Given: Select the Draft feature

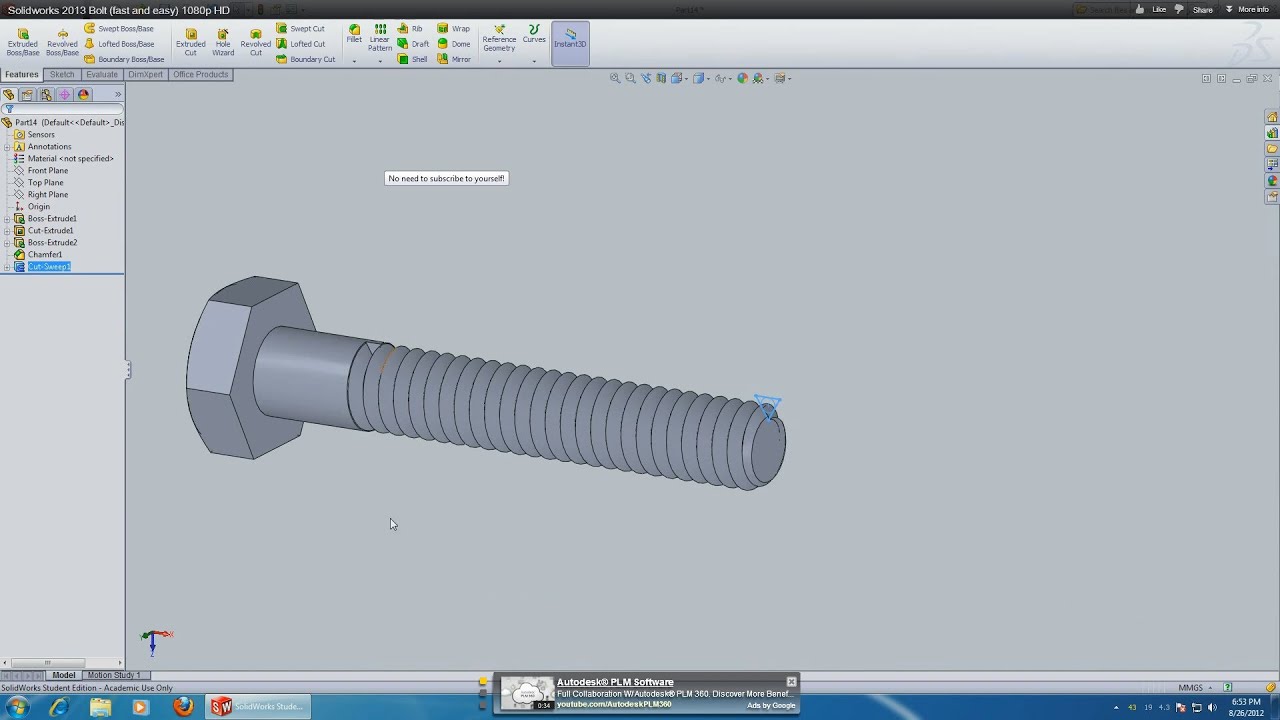Looking at the screenshot, I should coord(413,44).
